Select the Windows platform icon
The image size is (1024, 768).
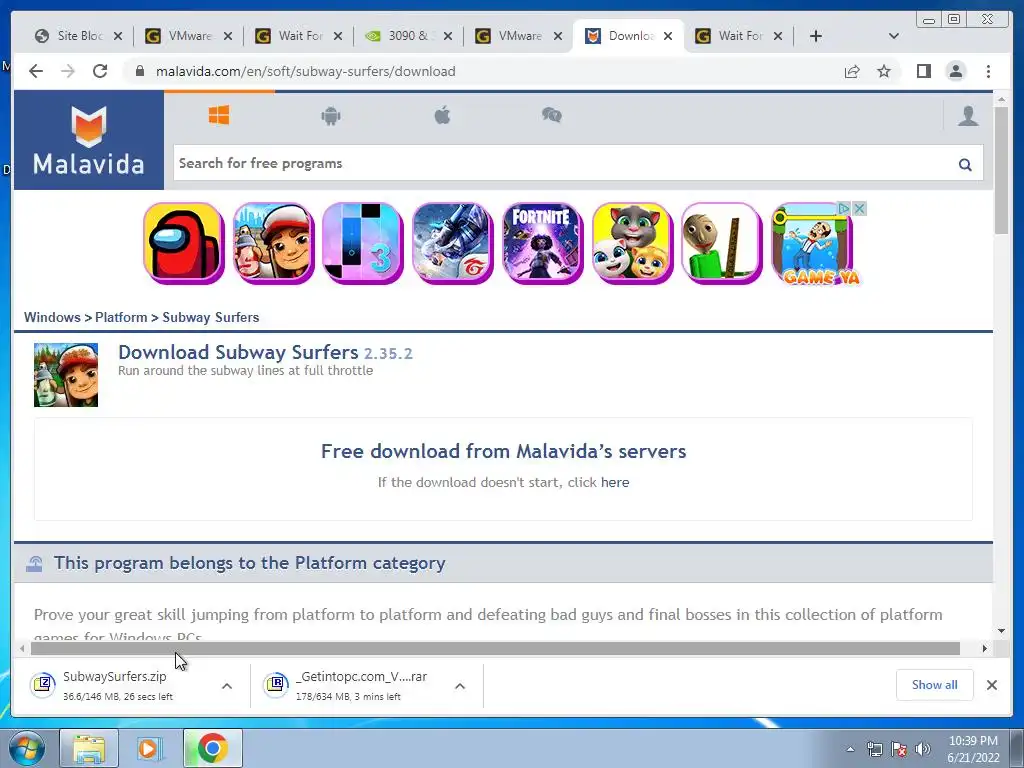pos(219,116)
